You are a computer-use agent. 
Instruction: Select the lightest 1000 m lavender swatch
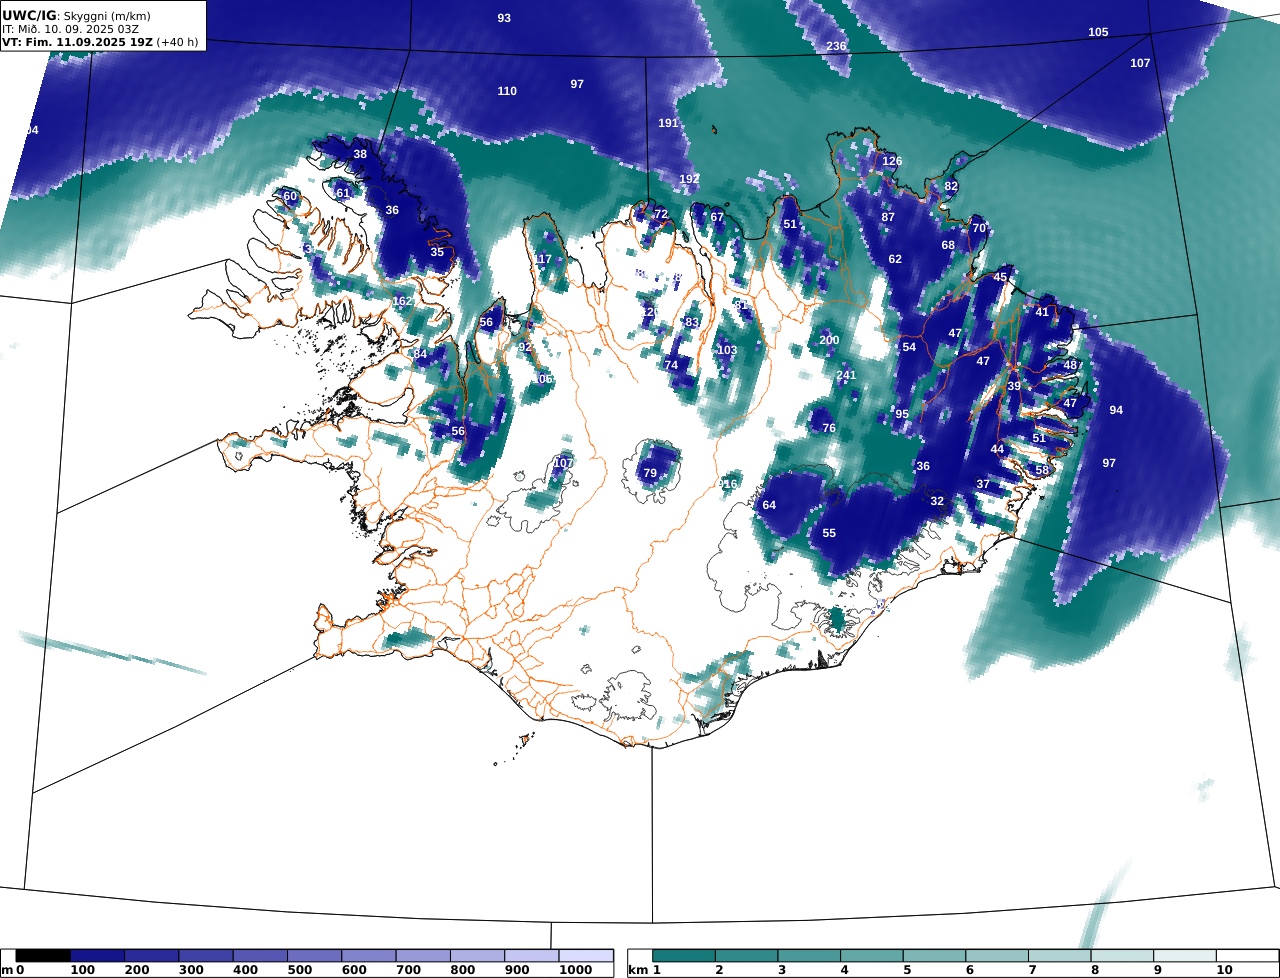[x=585, y=956]
